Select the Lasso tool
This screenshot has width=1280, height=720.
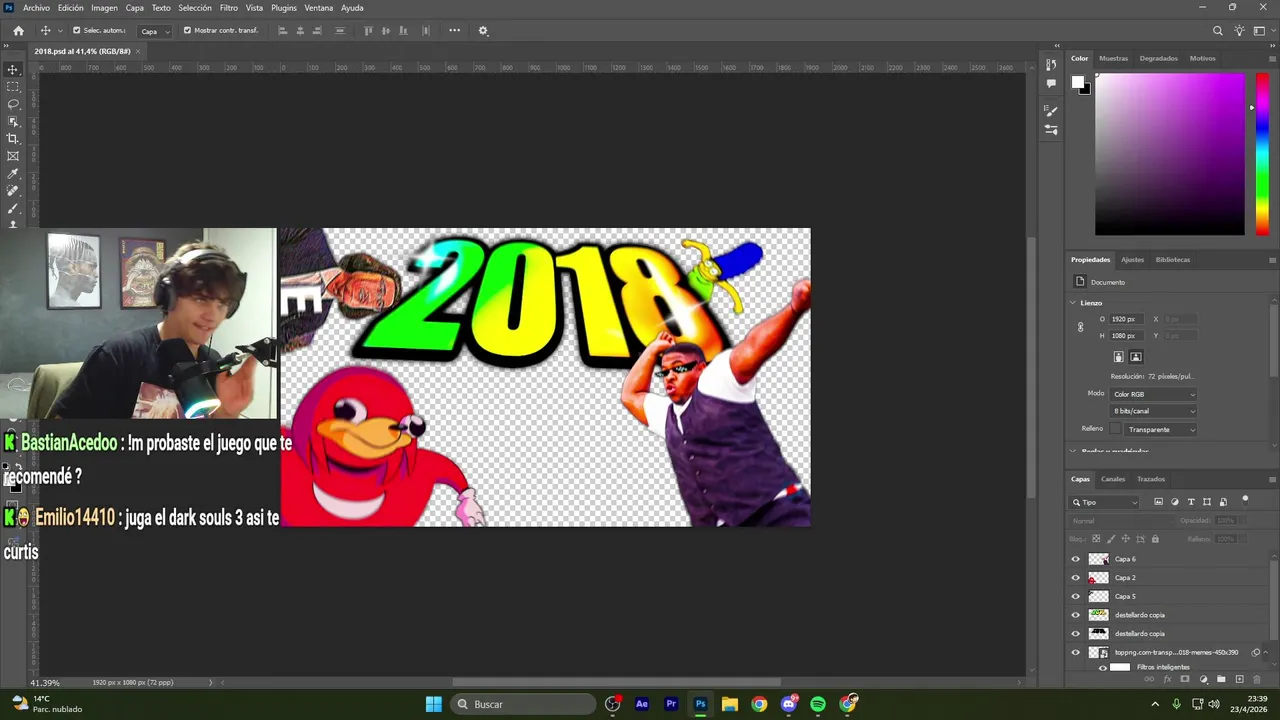[x=13, y=104]
